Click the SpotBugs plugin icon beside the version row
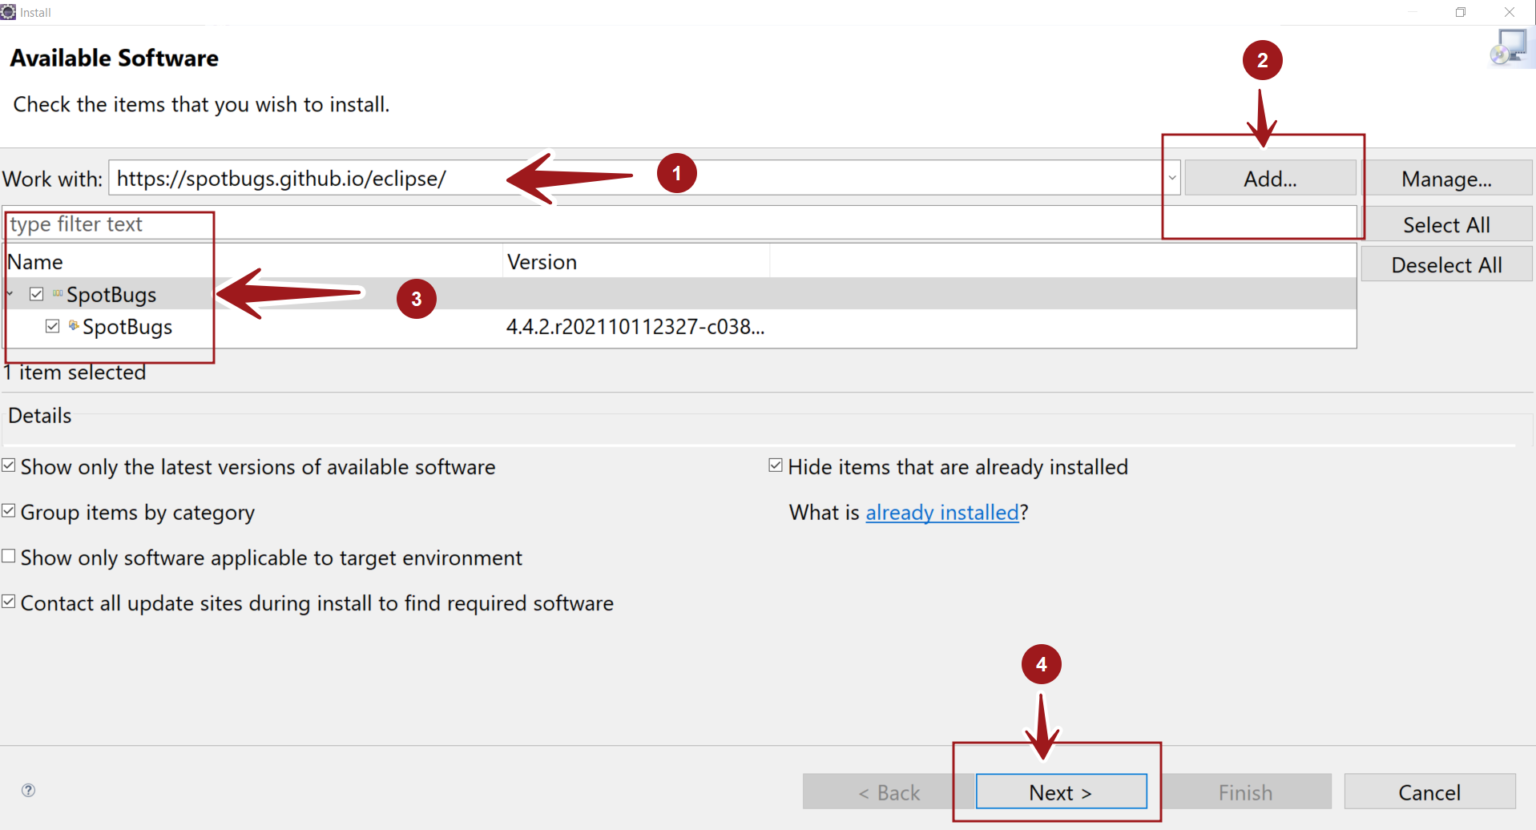The width and height of the screenshot is (1536, 830). pyautogui.click(x=72, y=327)
